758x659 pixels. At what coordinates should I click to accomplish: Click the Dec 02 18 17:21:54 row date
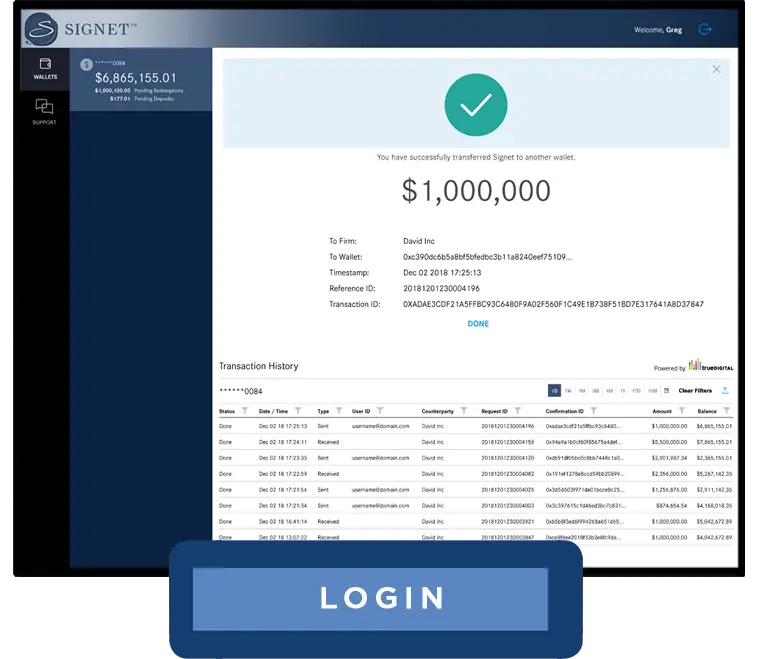pos(283,490)
